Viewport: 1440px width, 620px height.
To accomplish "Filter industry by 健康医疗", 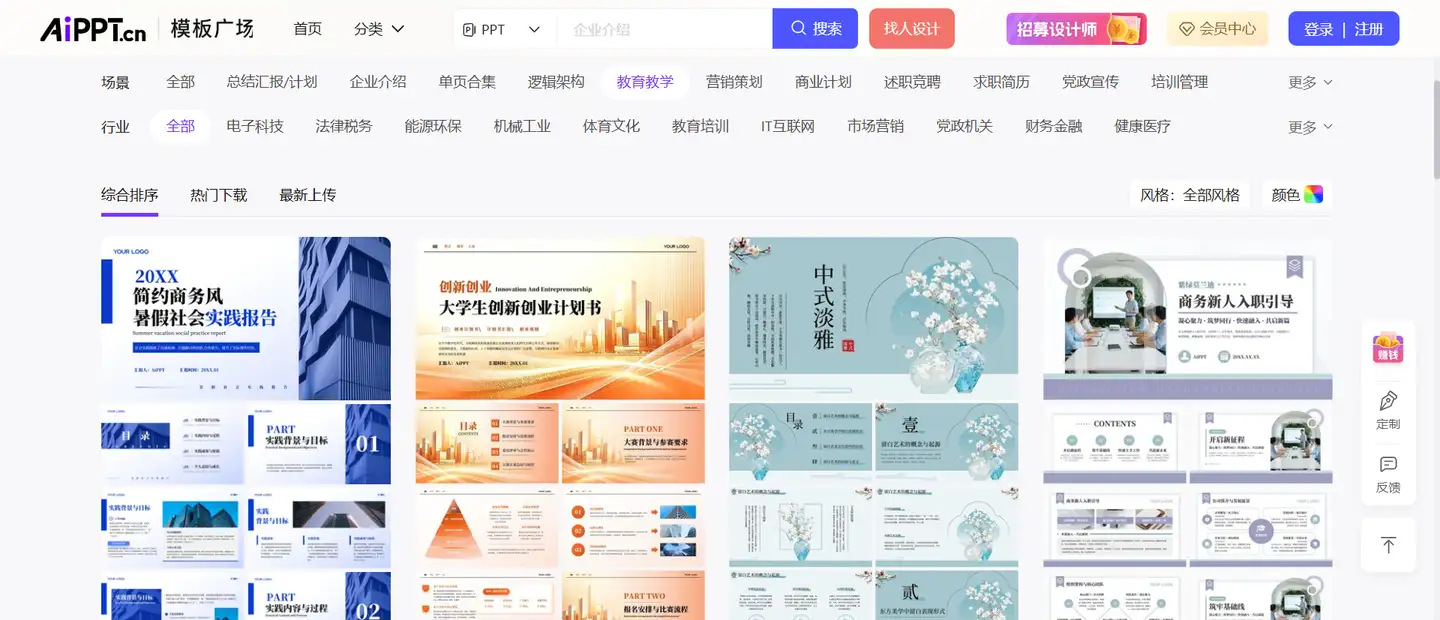I will 1142,126.
